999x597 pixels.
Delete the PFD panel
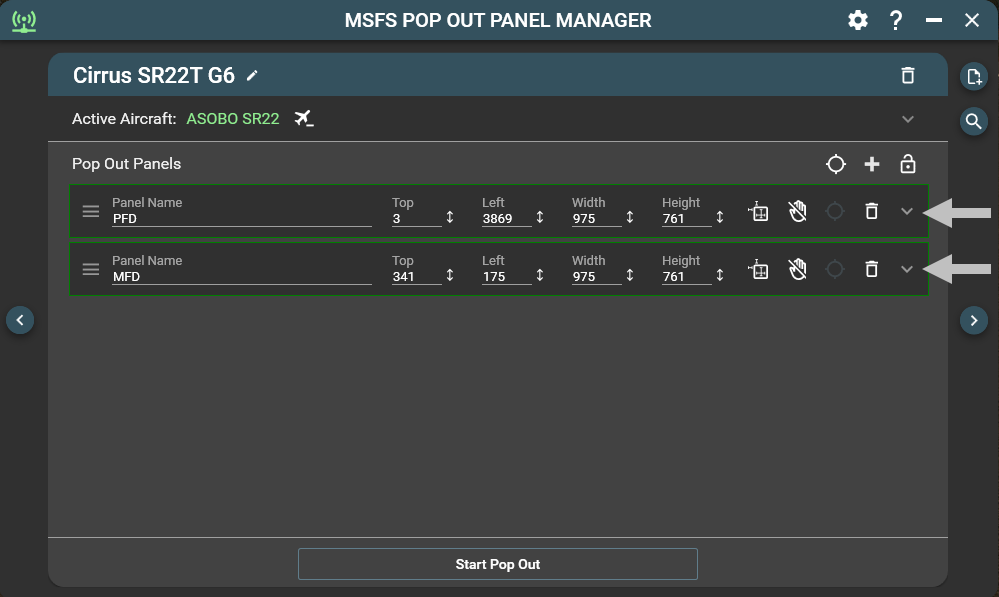click(x=871, y=211)
